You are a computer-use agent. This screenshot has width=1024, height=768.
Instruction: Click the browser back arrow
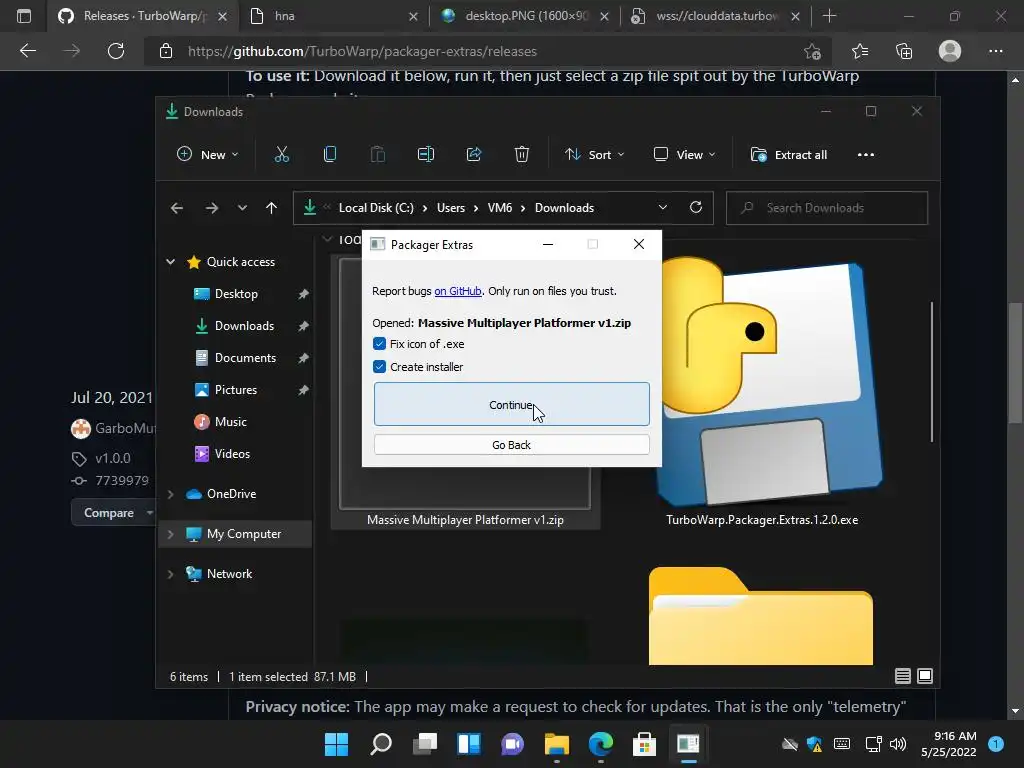pos(27,51)
